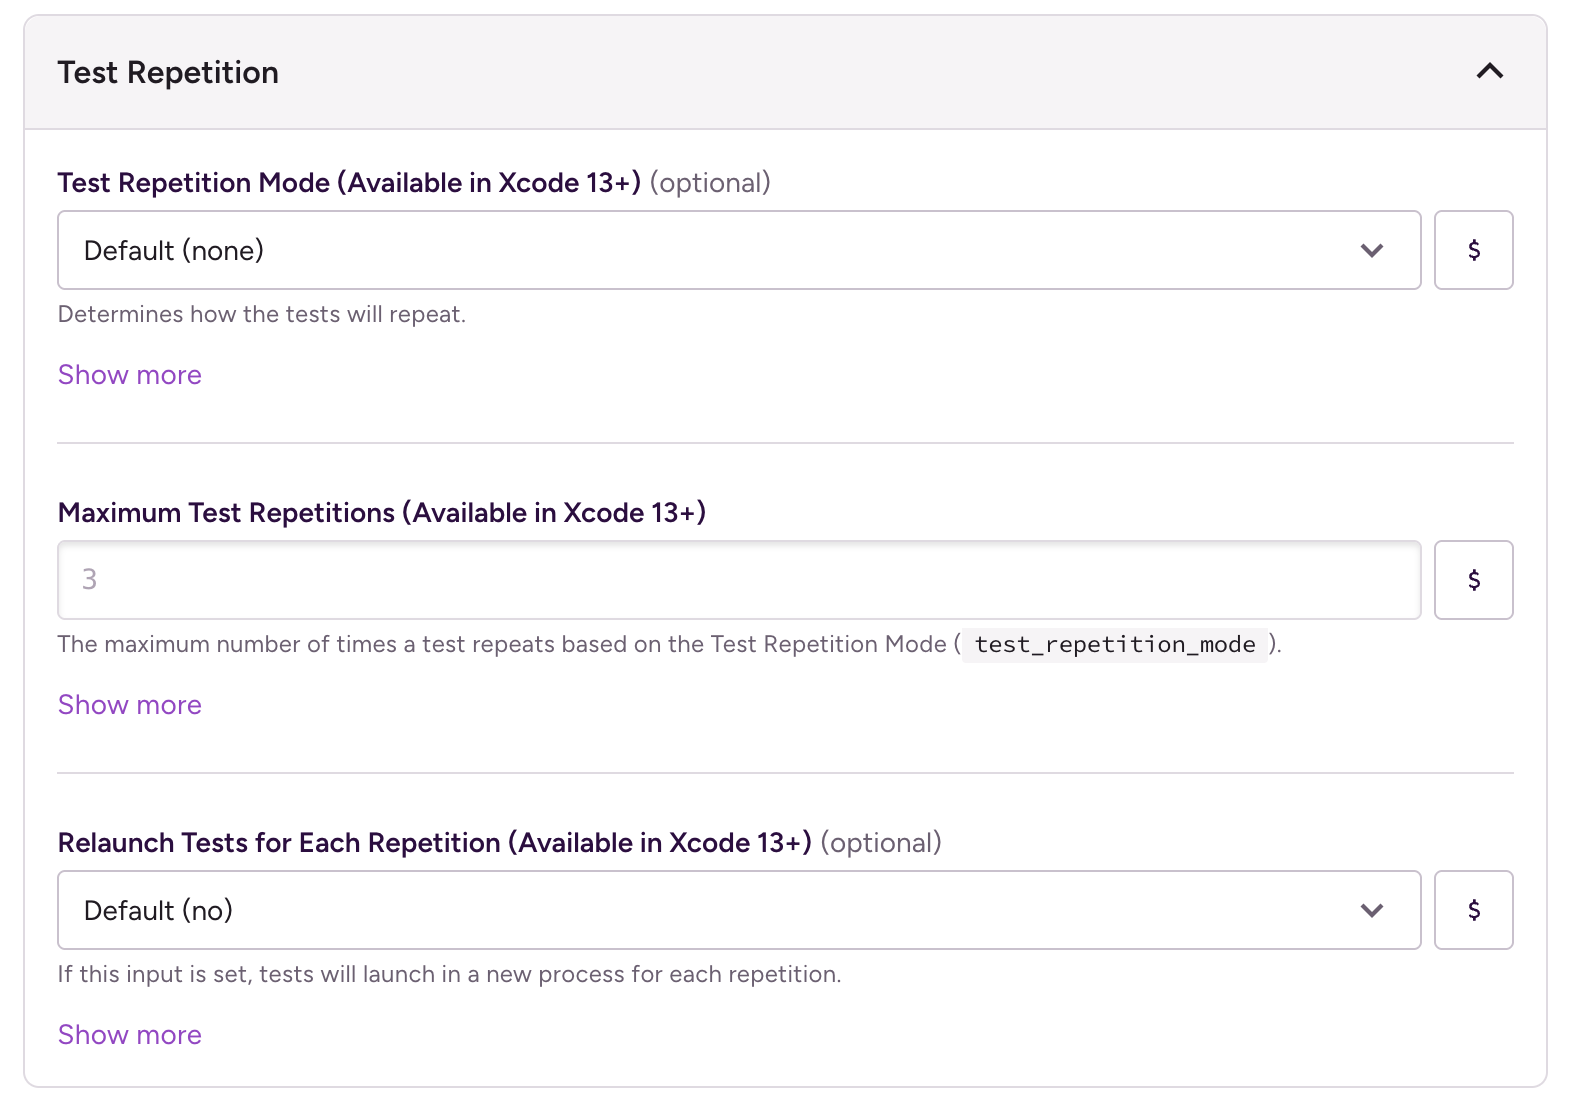
Task: Click the arrow icon in Default (none) dropdown
Action: click(x=1371, y=251)
